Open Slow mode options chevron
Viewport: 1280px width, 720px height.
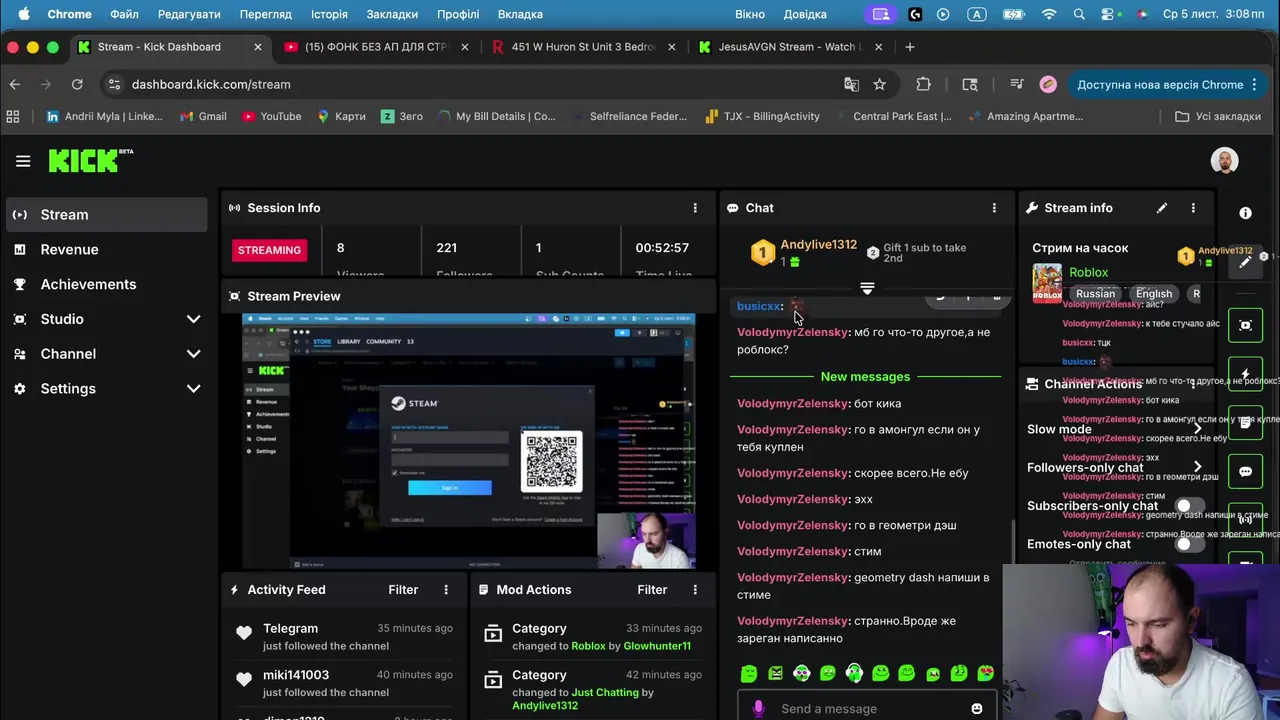[x=1197, y=429]
